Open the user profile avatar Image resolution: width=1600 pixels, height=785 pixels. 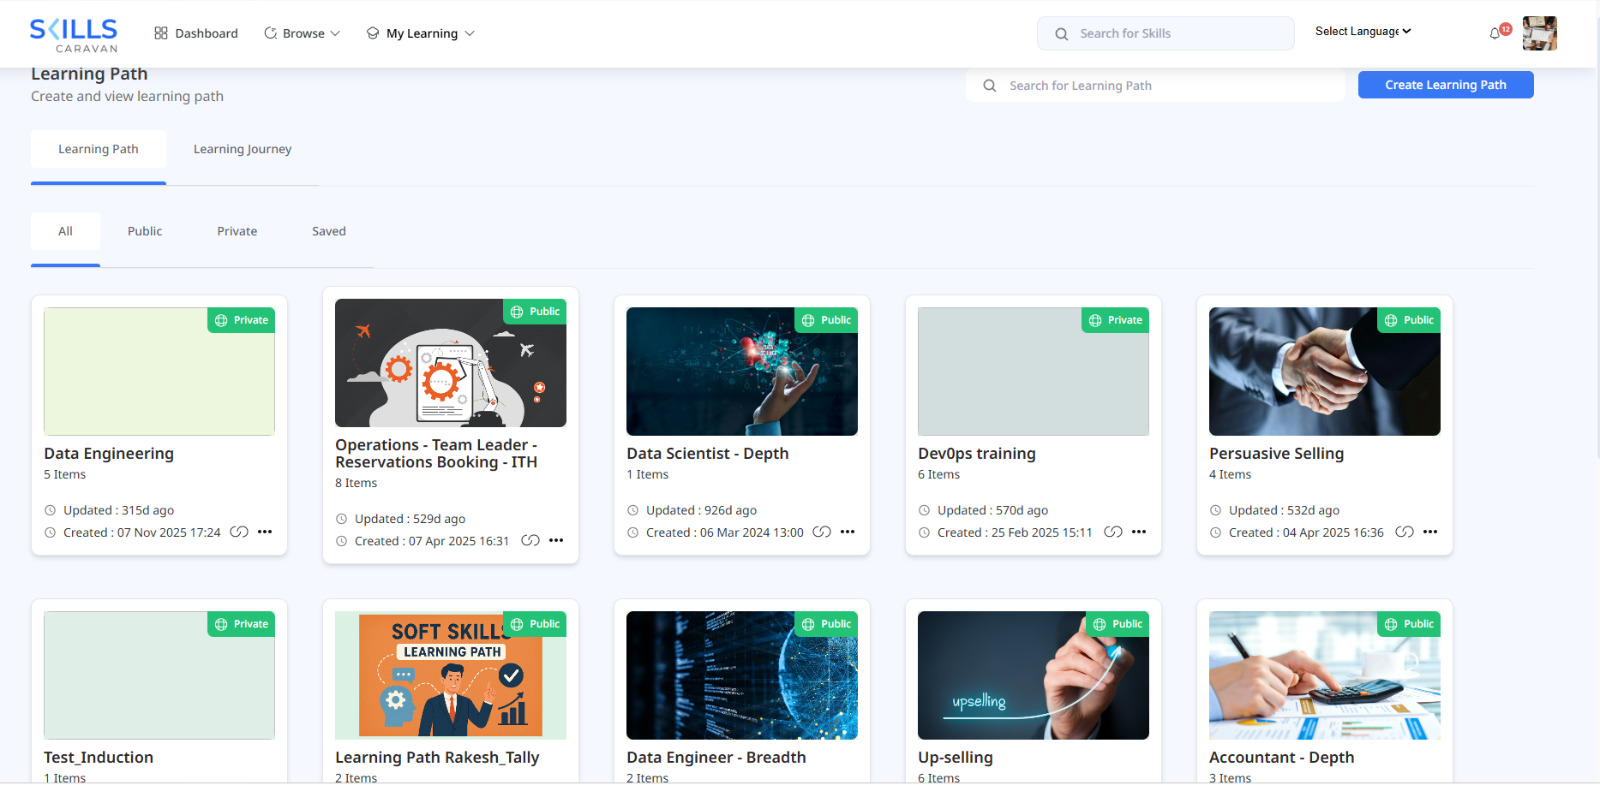[1540, 33]
